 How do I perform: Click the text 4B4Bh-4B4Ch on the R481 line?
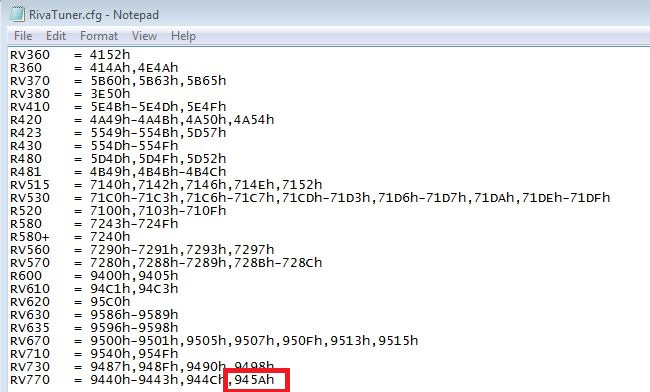pos(182,172)
